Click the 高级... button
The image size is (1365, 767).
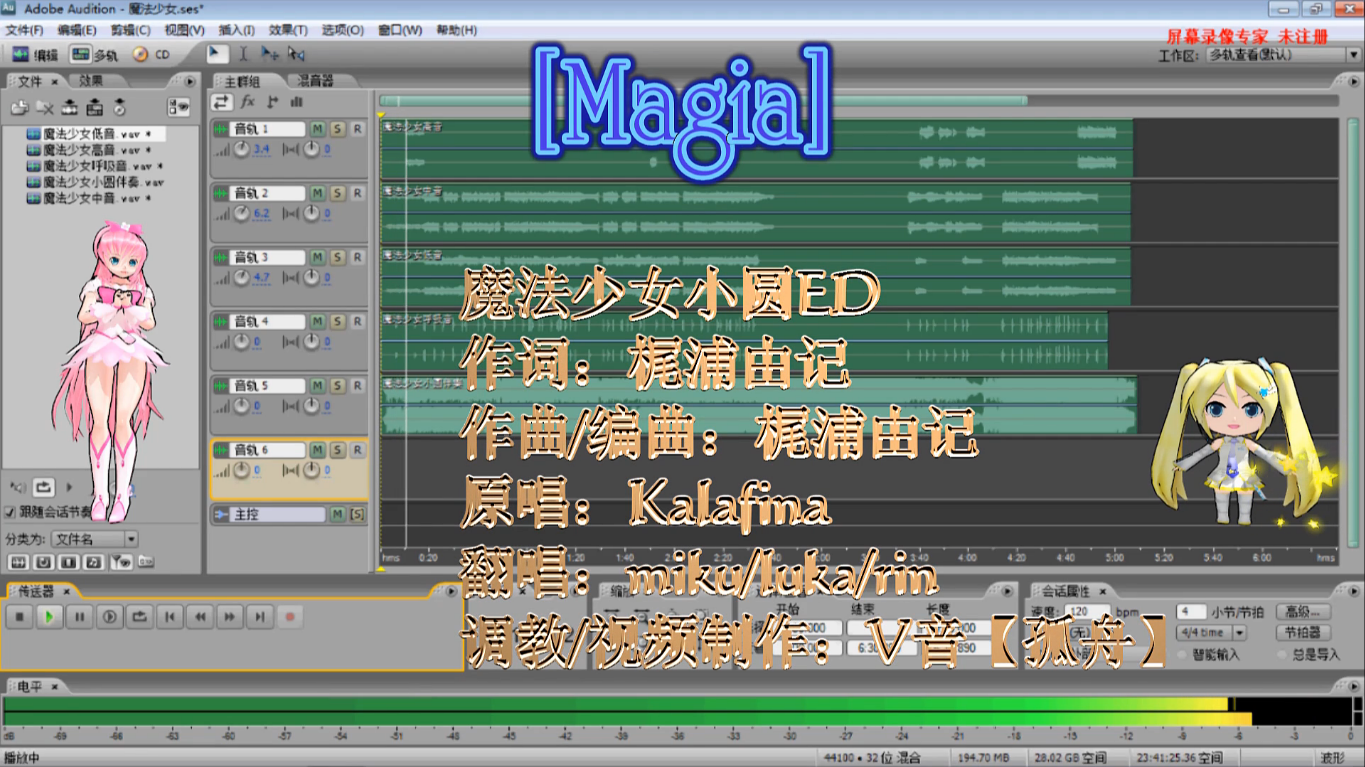coord(1304,611)
